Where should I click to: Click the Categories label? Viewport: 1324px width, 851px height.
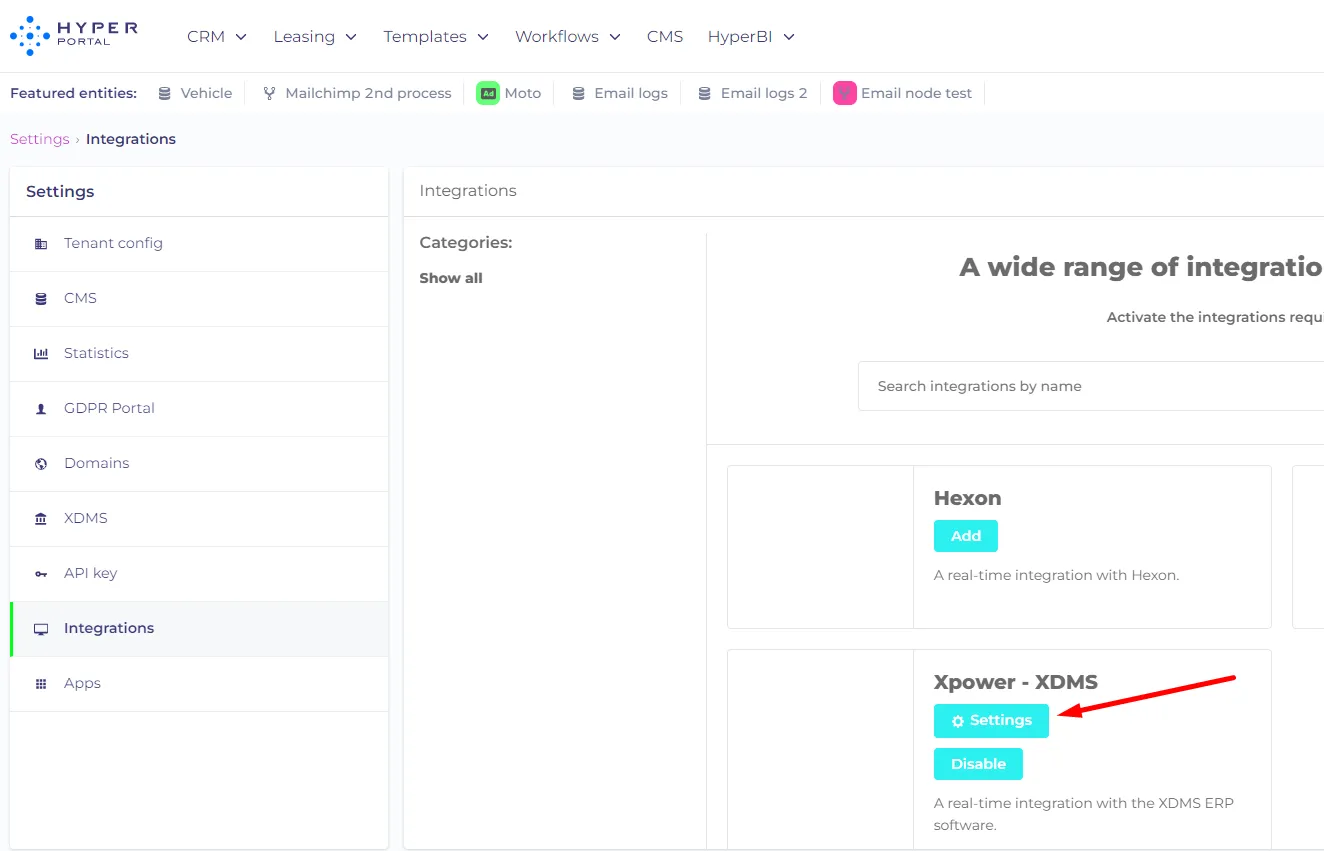(x=466, y=243)
